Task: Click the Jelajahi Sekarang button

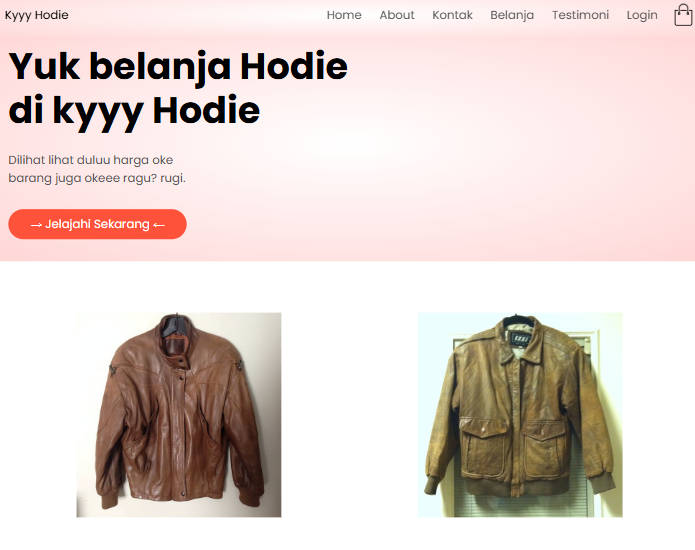Action: (x=98, y=224)
